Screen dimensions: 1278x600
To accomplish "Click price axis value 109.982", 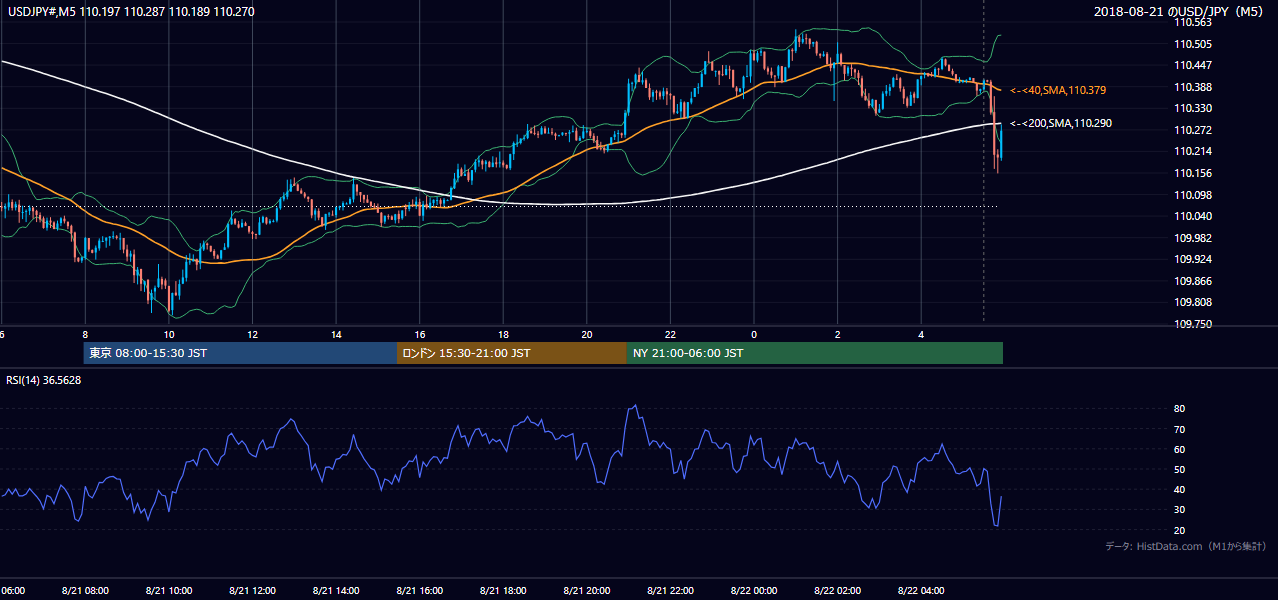I will (x=1193, y=238).
